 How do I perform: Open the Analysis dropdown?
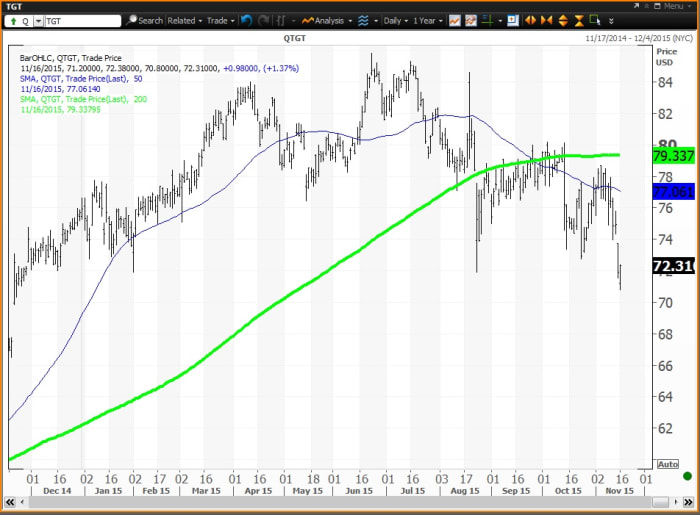[327, 21]
